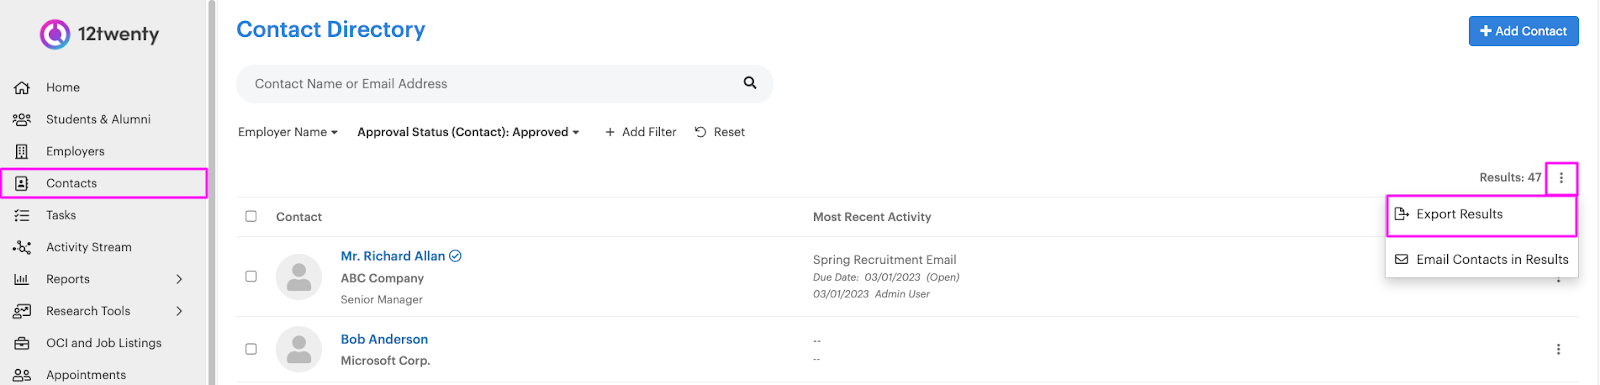Go to Appointments
Screen dimensions: 1600x385
tap(86, 376)
